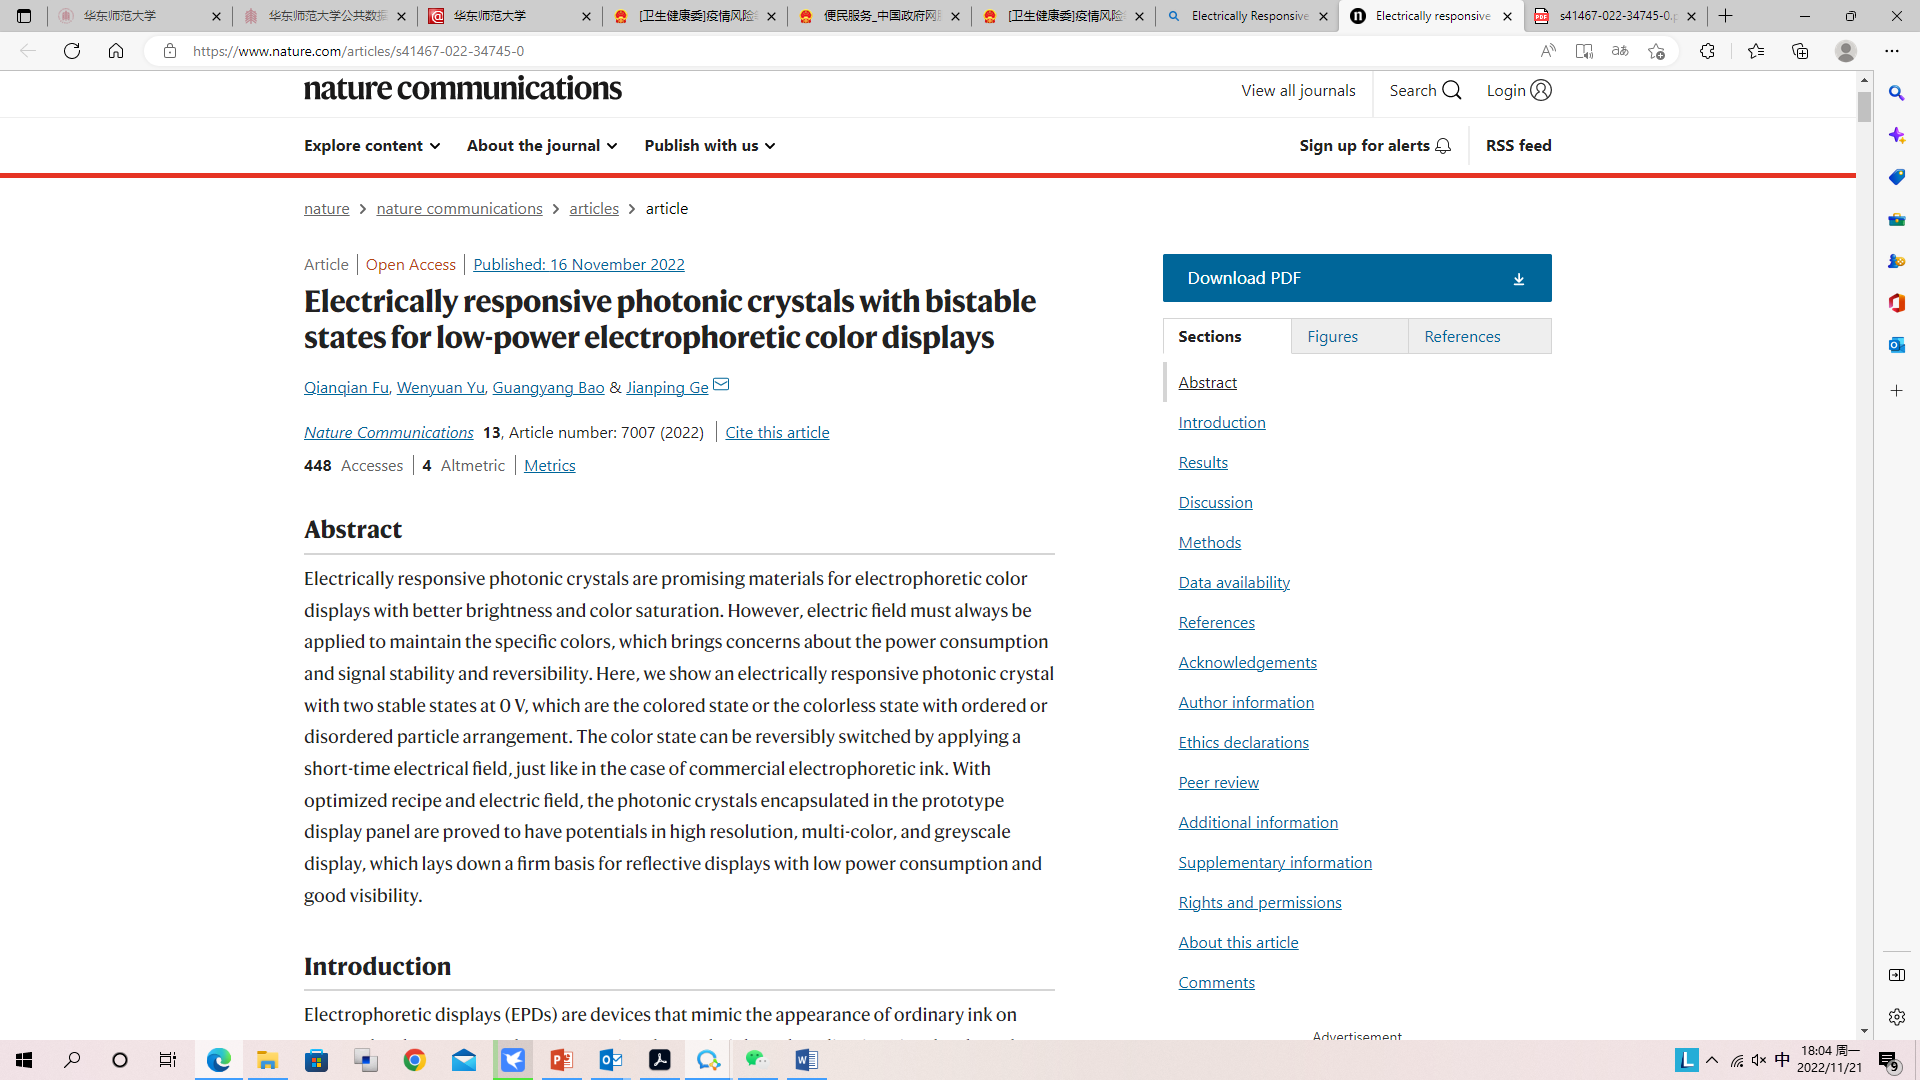Open the Cite this article link

pos(777,433)
